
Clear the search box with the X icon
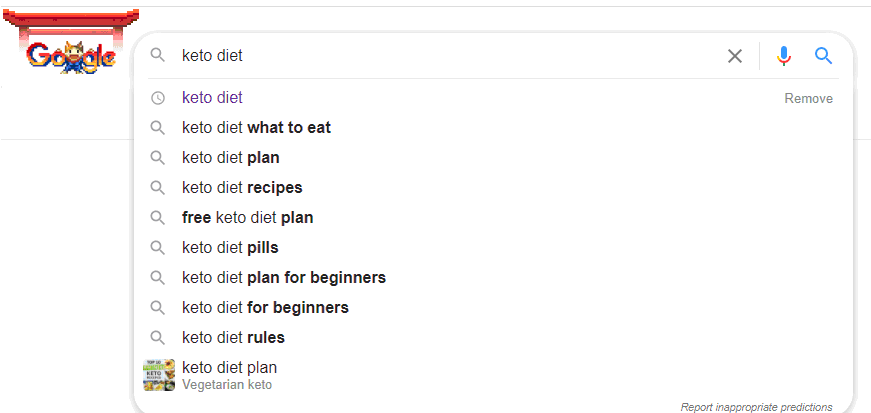[735, 56]
